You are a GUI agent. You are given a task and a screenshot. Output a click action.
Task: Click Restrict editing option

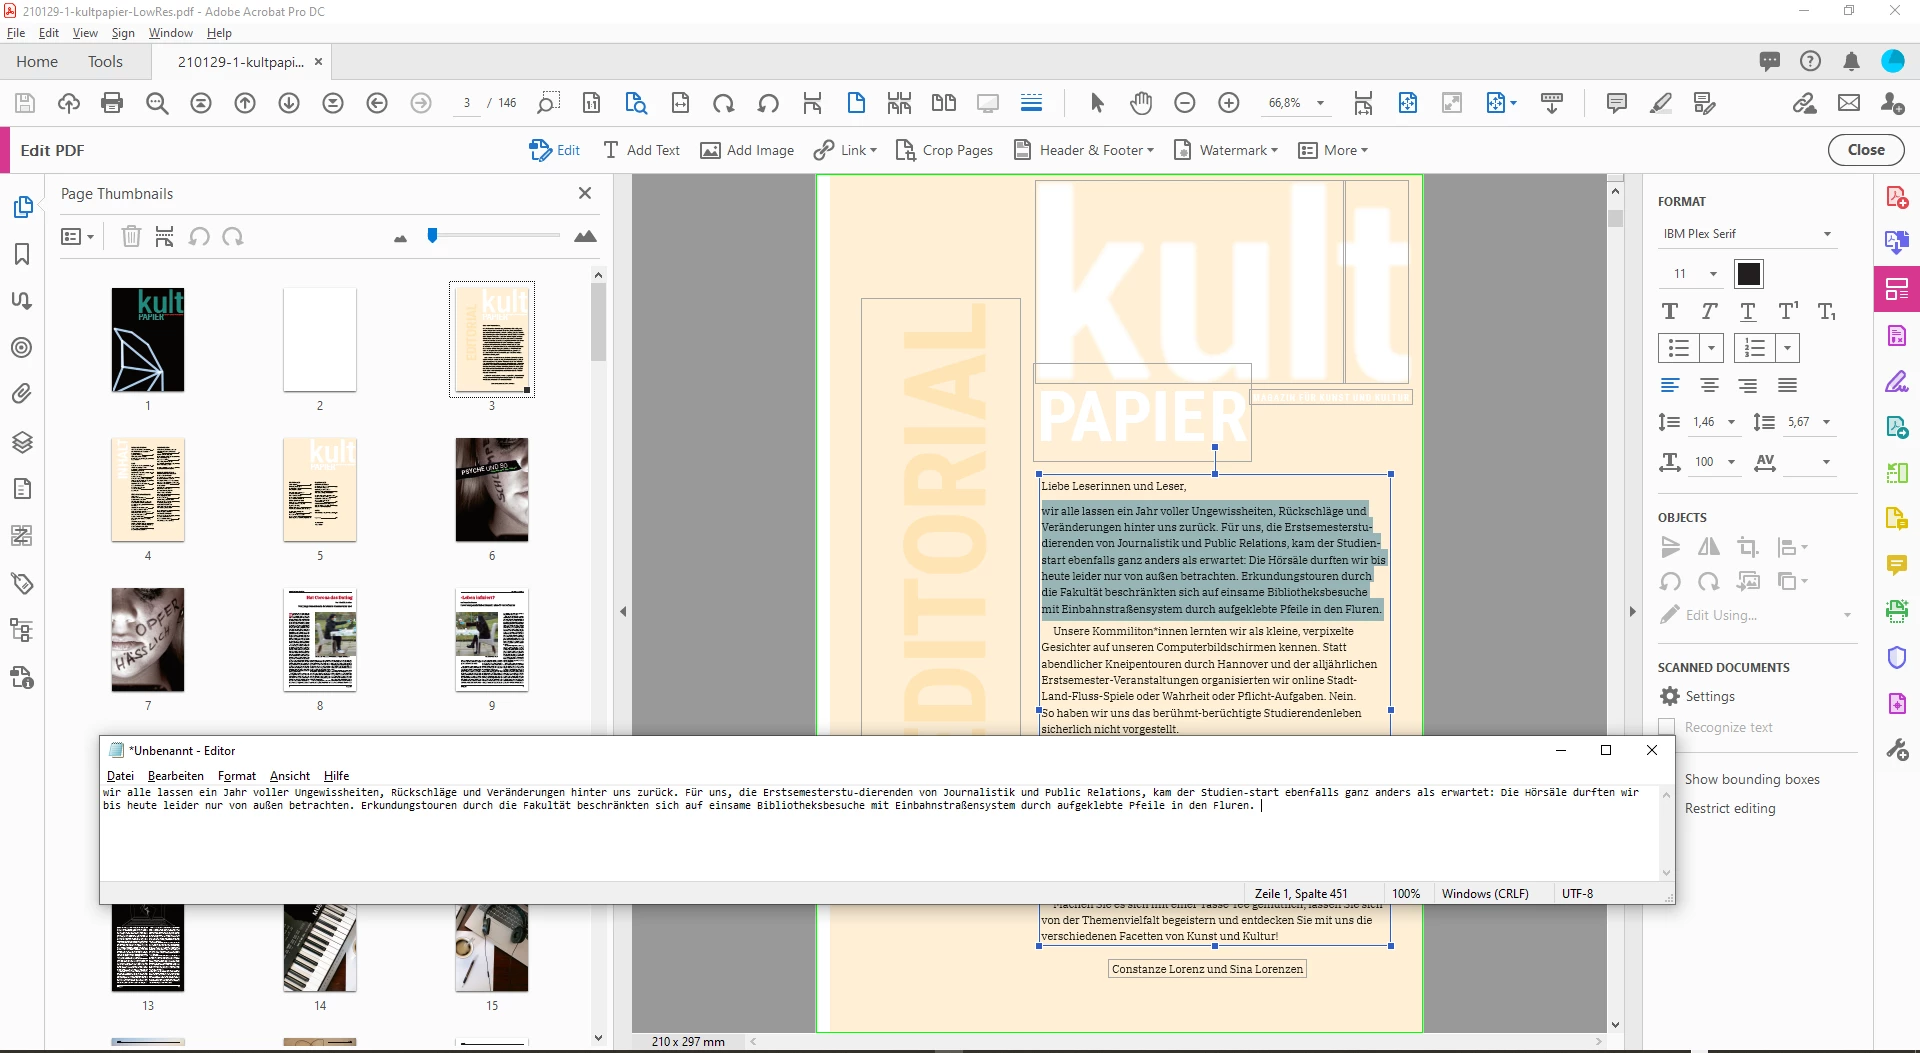pos(1730,808)
